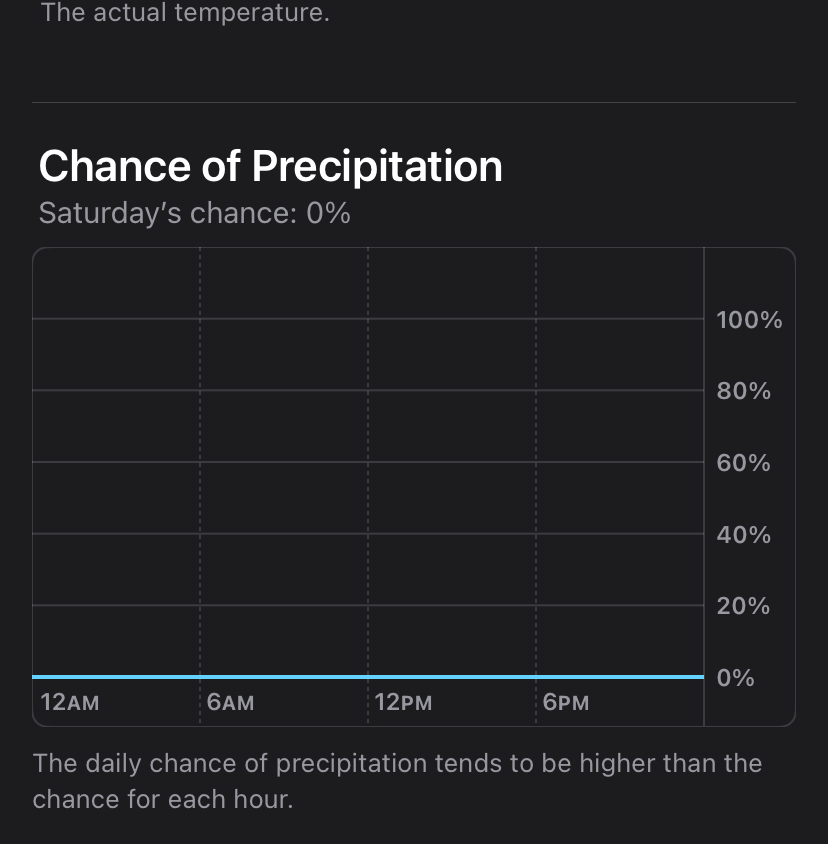Tap the 60% gridline above 12PM
This screenshot has width=828, height=844.
(x=368, y=462)
